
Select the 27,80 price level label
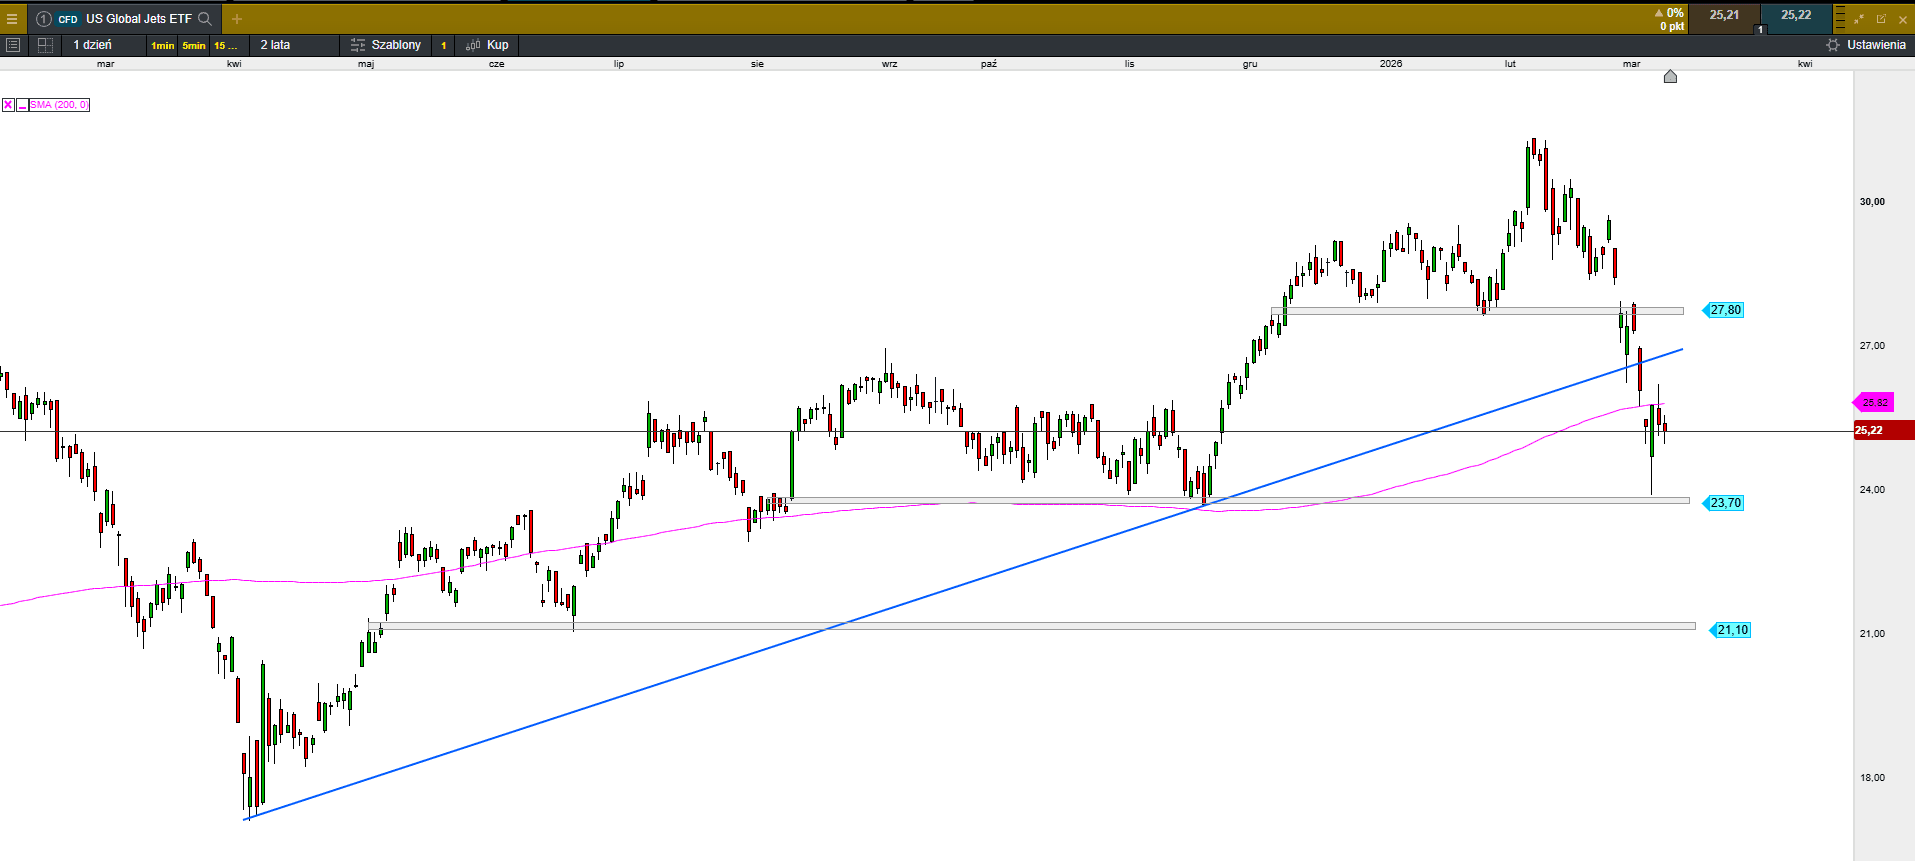(x=1725, y=310)
